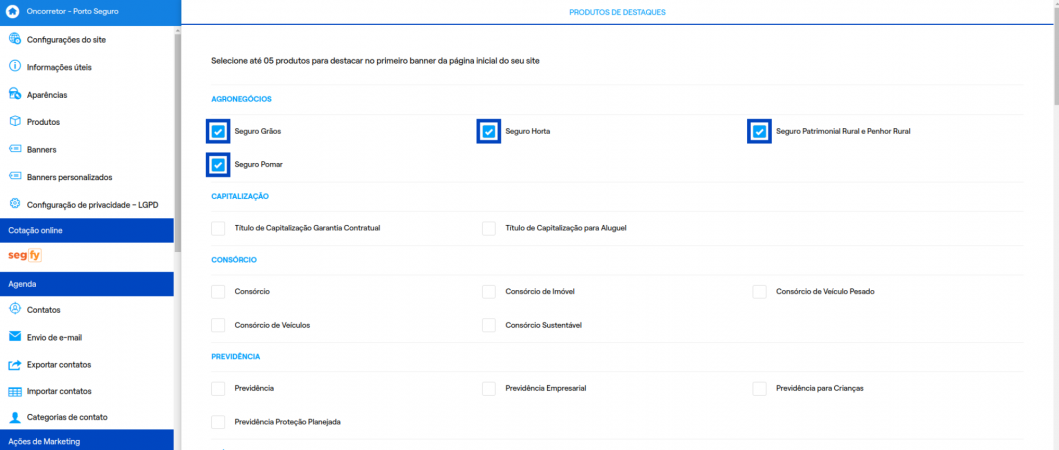The width and height of the screenshot is (1059, 450).
Task: Click the Exportar contatos share icon
Action: (15, 364)
